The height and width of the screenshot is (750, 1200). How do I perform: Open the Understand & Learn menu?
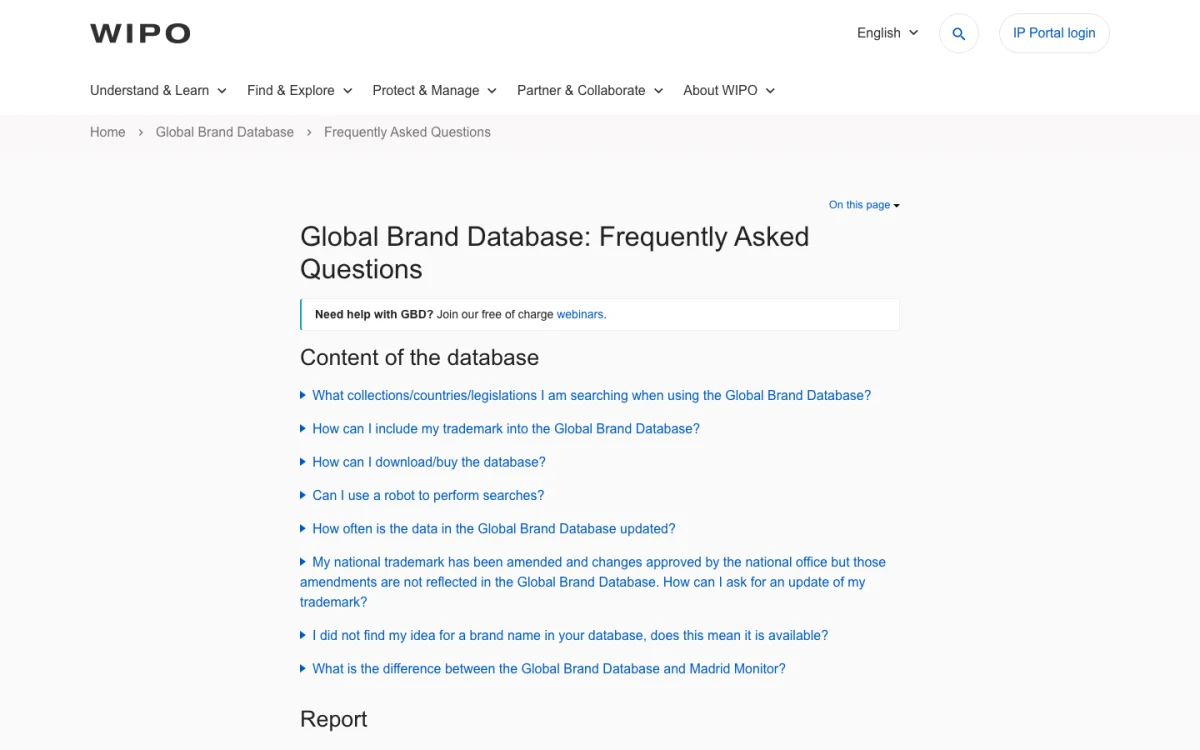(x=158, y=90)
